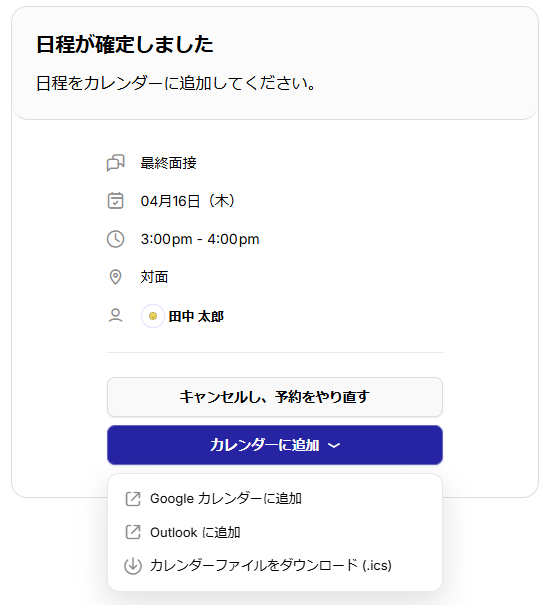Click the download icon for .ics file
The height and width of the screenshot is (605, 552).
[x=133, y=566]
